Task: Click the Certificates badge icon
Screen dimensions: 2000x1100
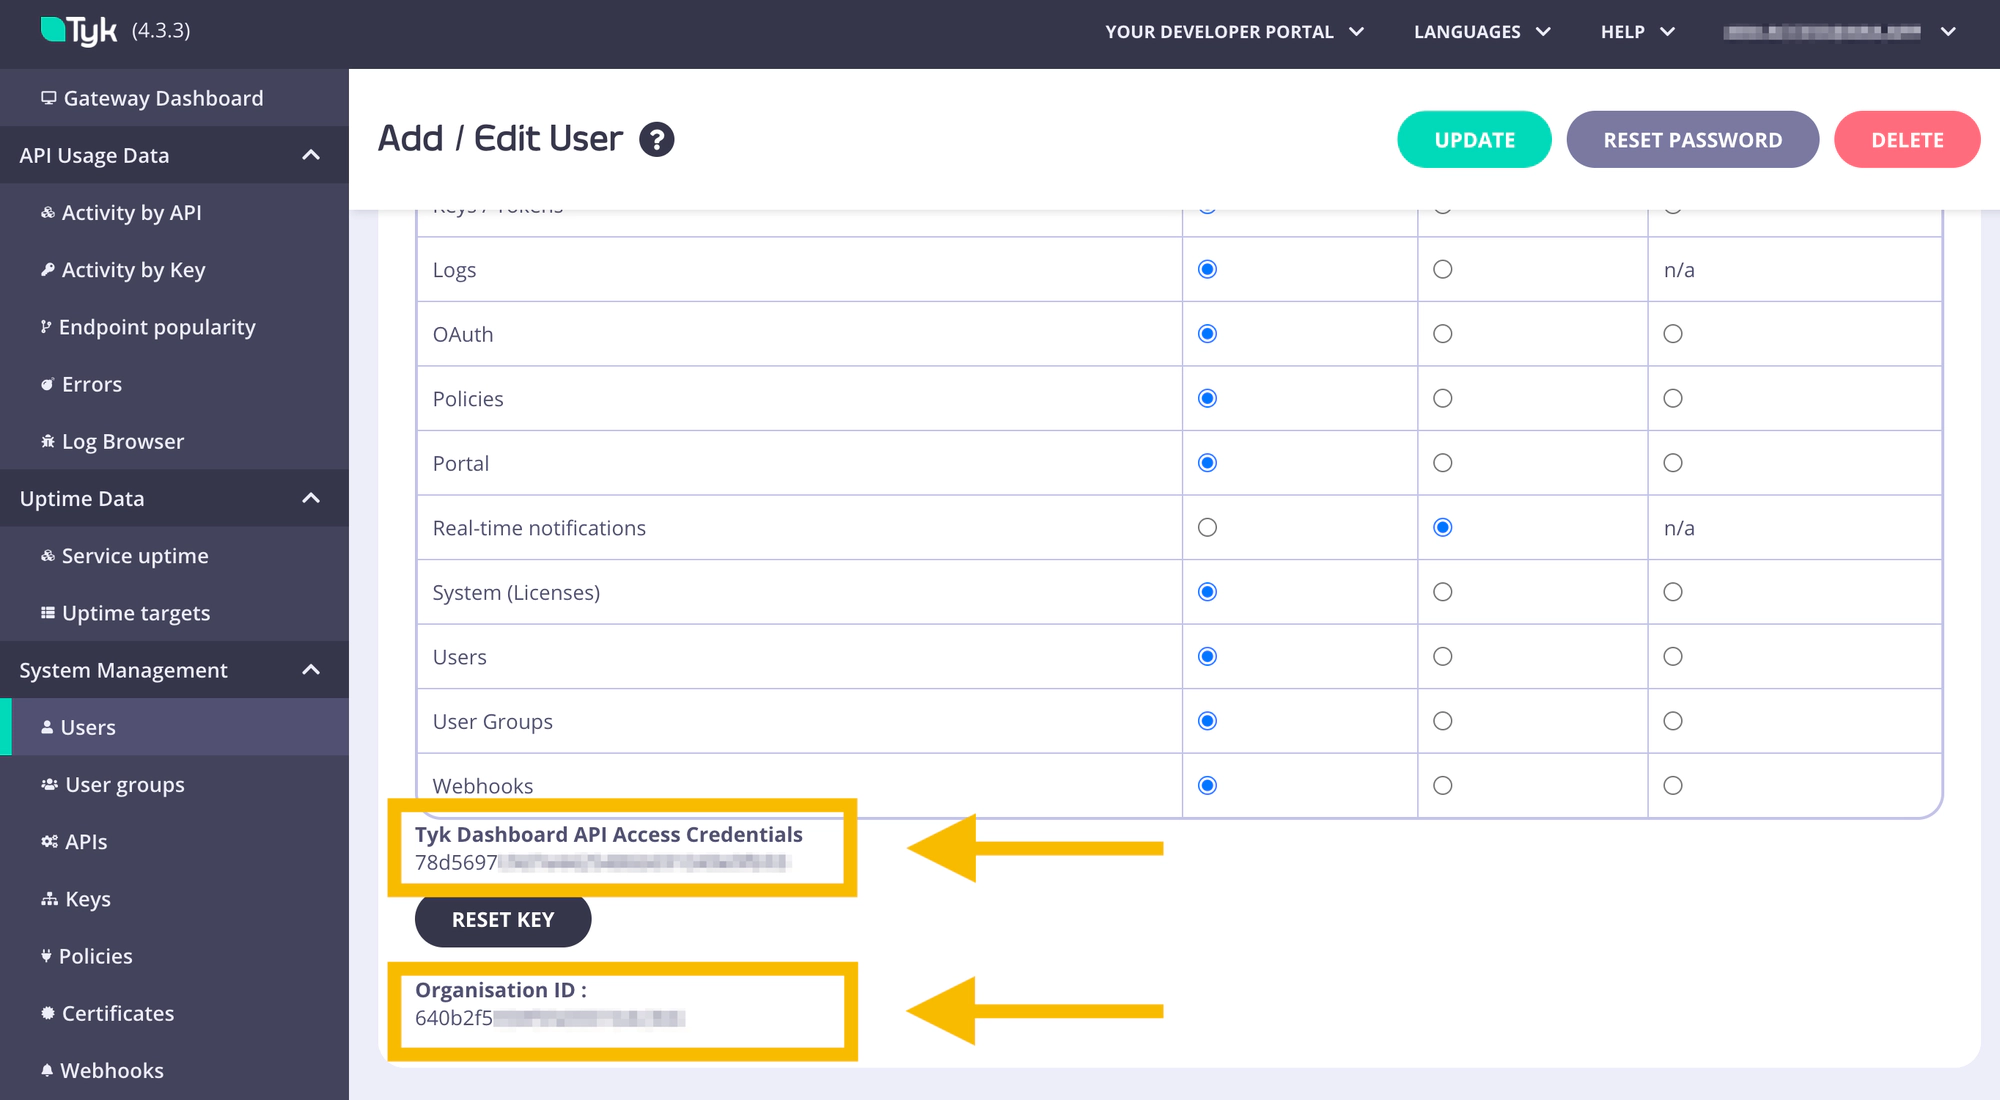Action: tap(47, 1013)
